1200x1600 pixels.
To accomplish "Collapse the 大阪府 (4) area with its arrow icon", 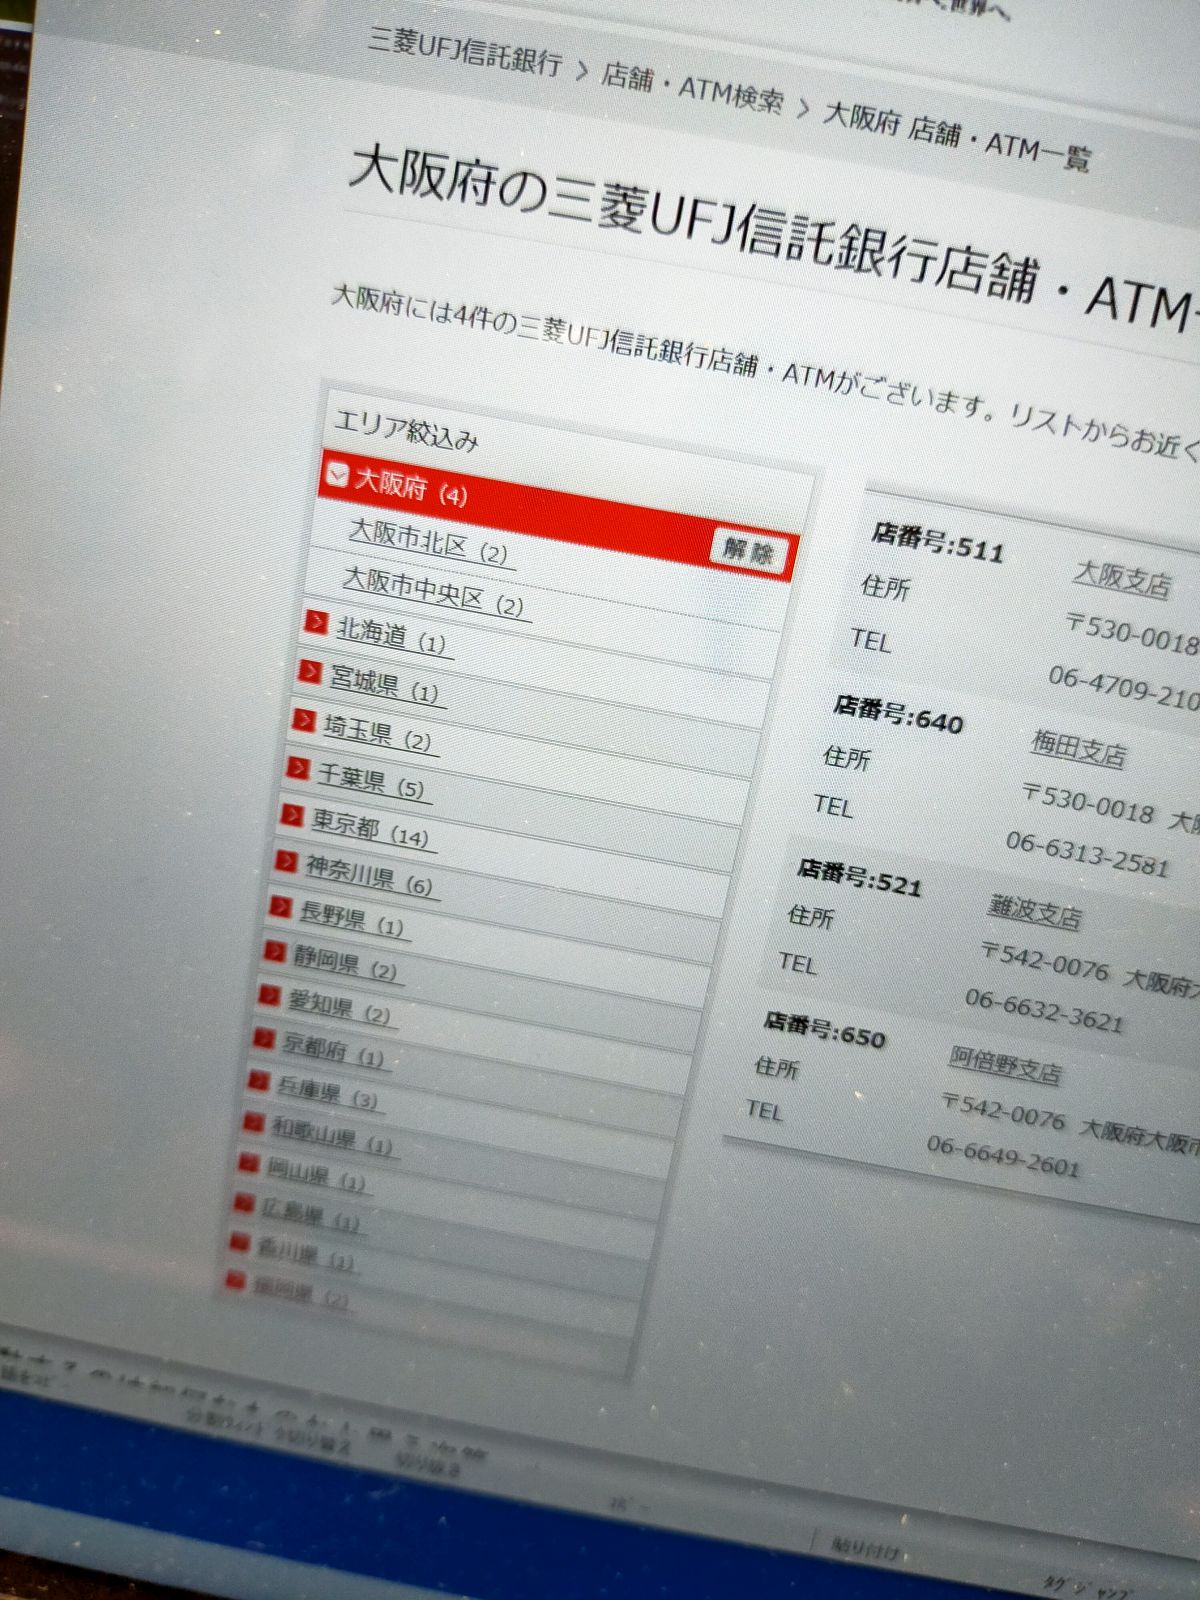I will (338, 476).
